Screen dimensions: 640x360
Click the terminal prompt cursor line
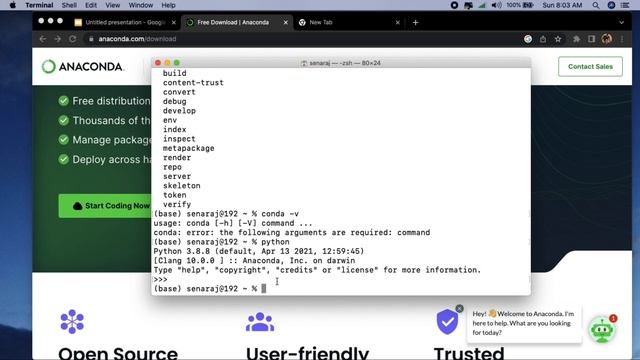click(x=210, y=289)
